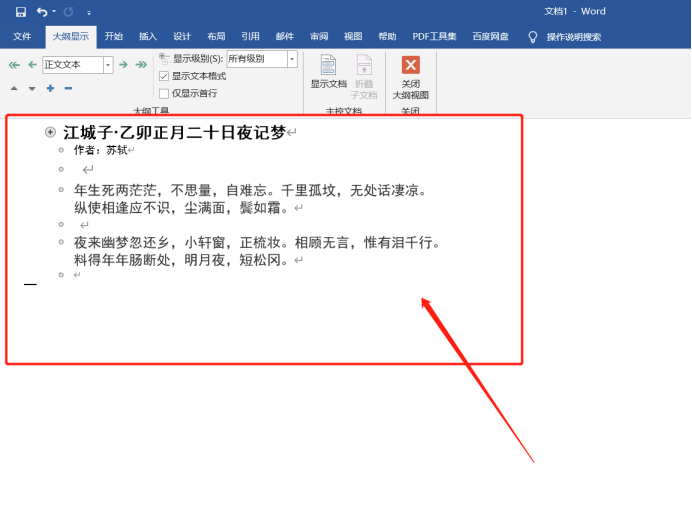Image resolution: width=692 pixels, height=518 pixels.
Task: Click the Expand plus icon in ribbon
Action: 50,88
